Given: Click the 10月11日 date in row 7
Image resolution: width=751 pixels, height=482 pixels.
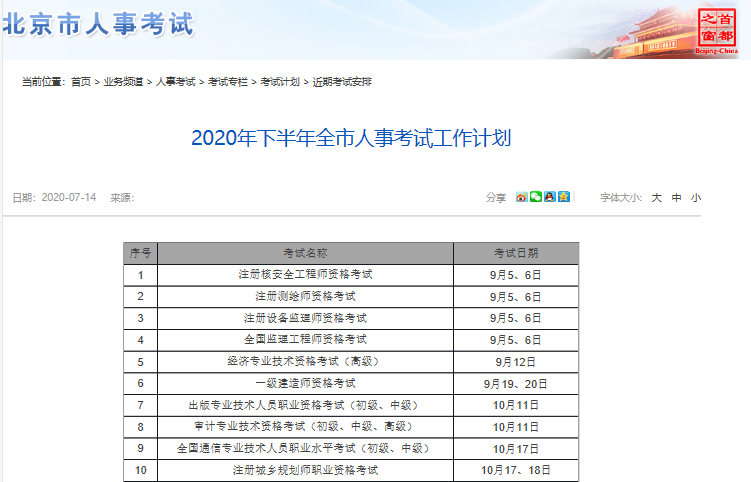Looking at the screenshot, I should (516, 405).
